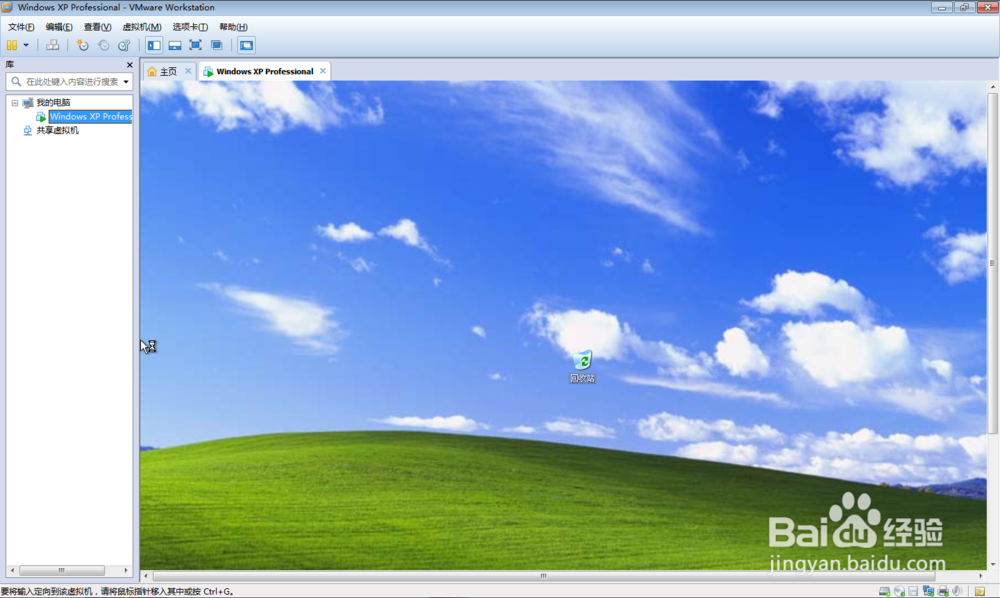Revert to the previous snapshot
1000x598 pixels.
coord(103,45)
